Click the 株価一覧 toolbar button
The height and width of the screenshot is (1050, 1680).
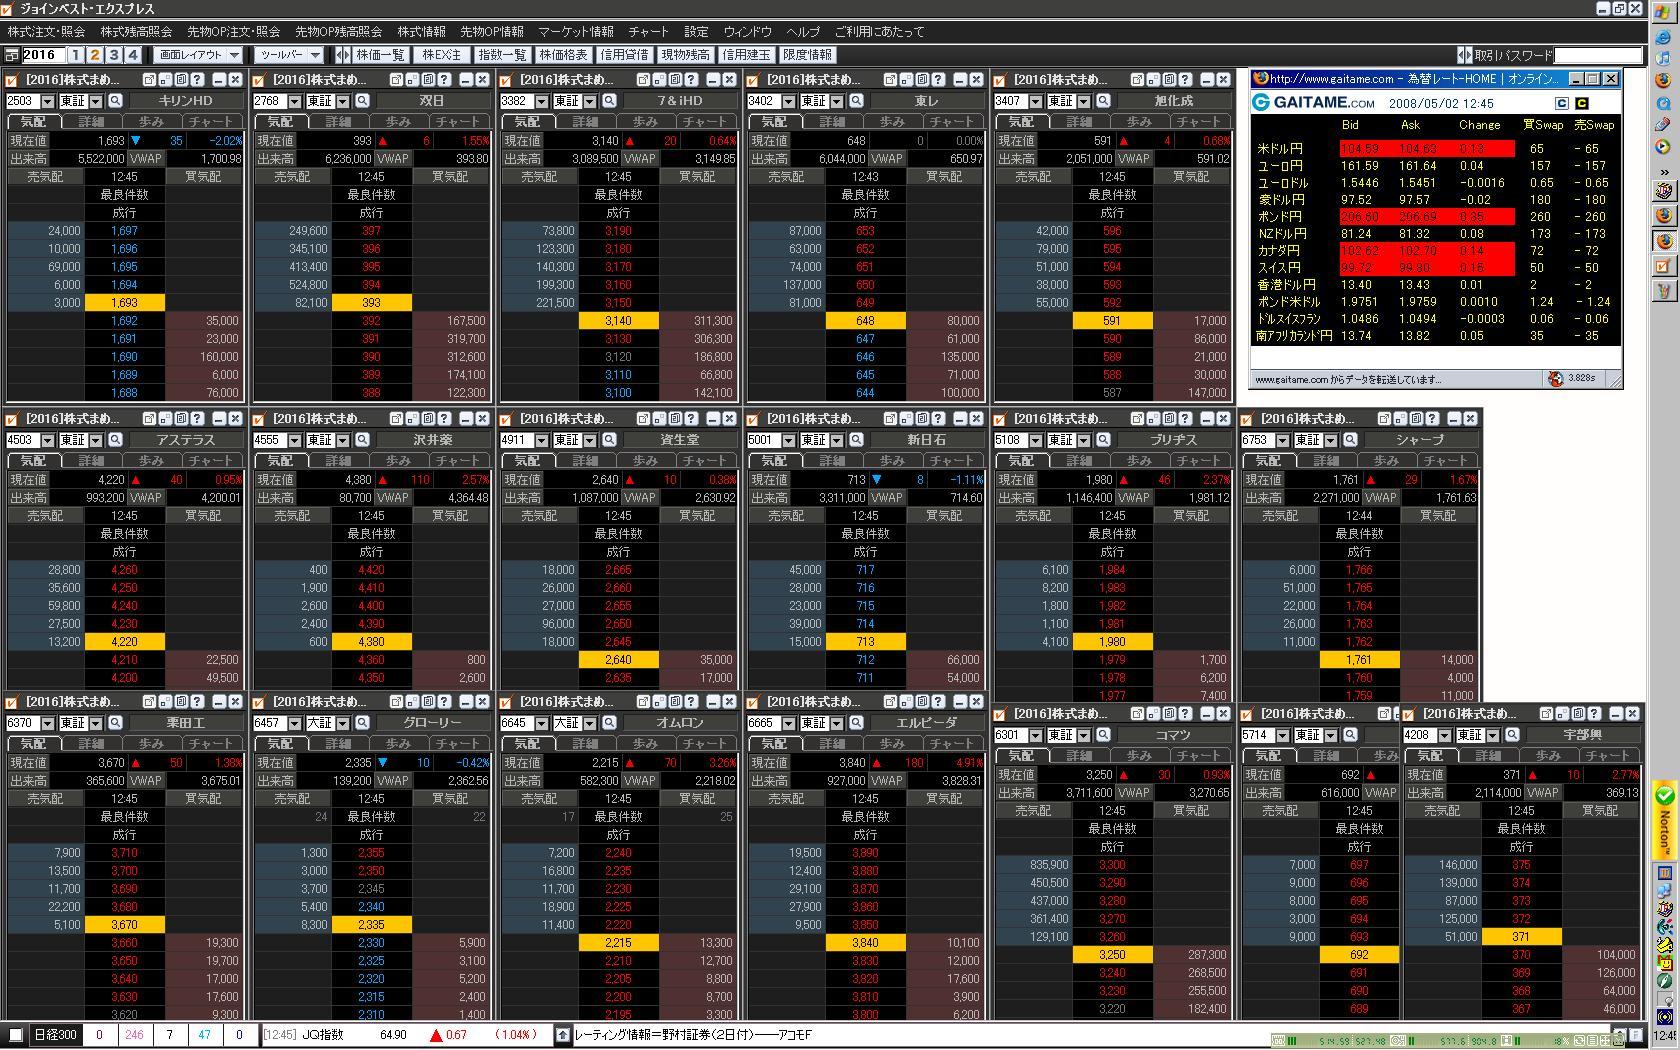[380, 55]
